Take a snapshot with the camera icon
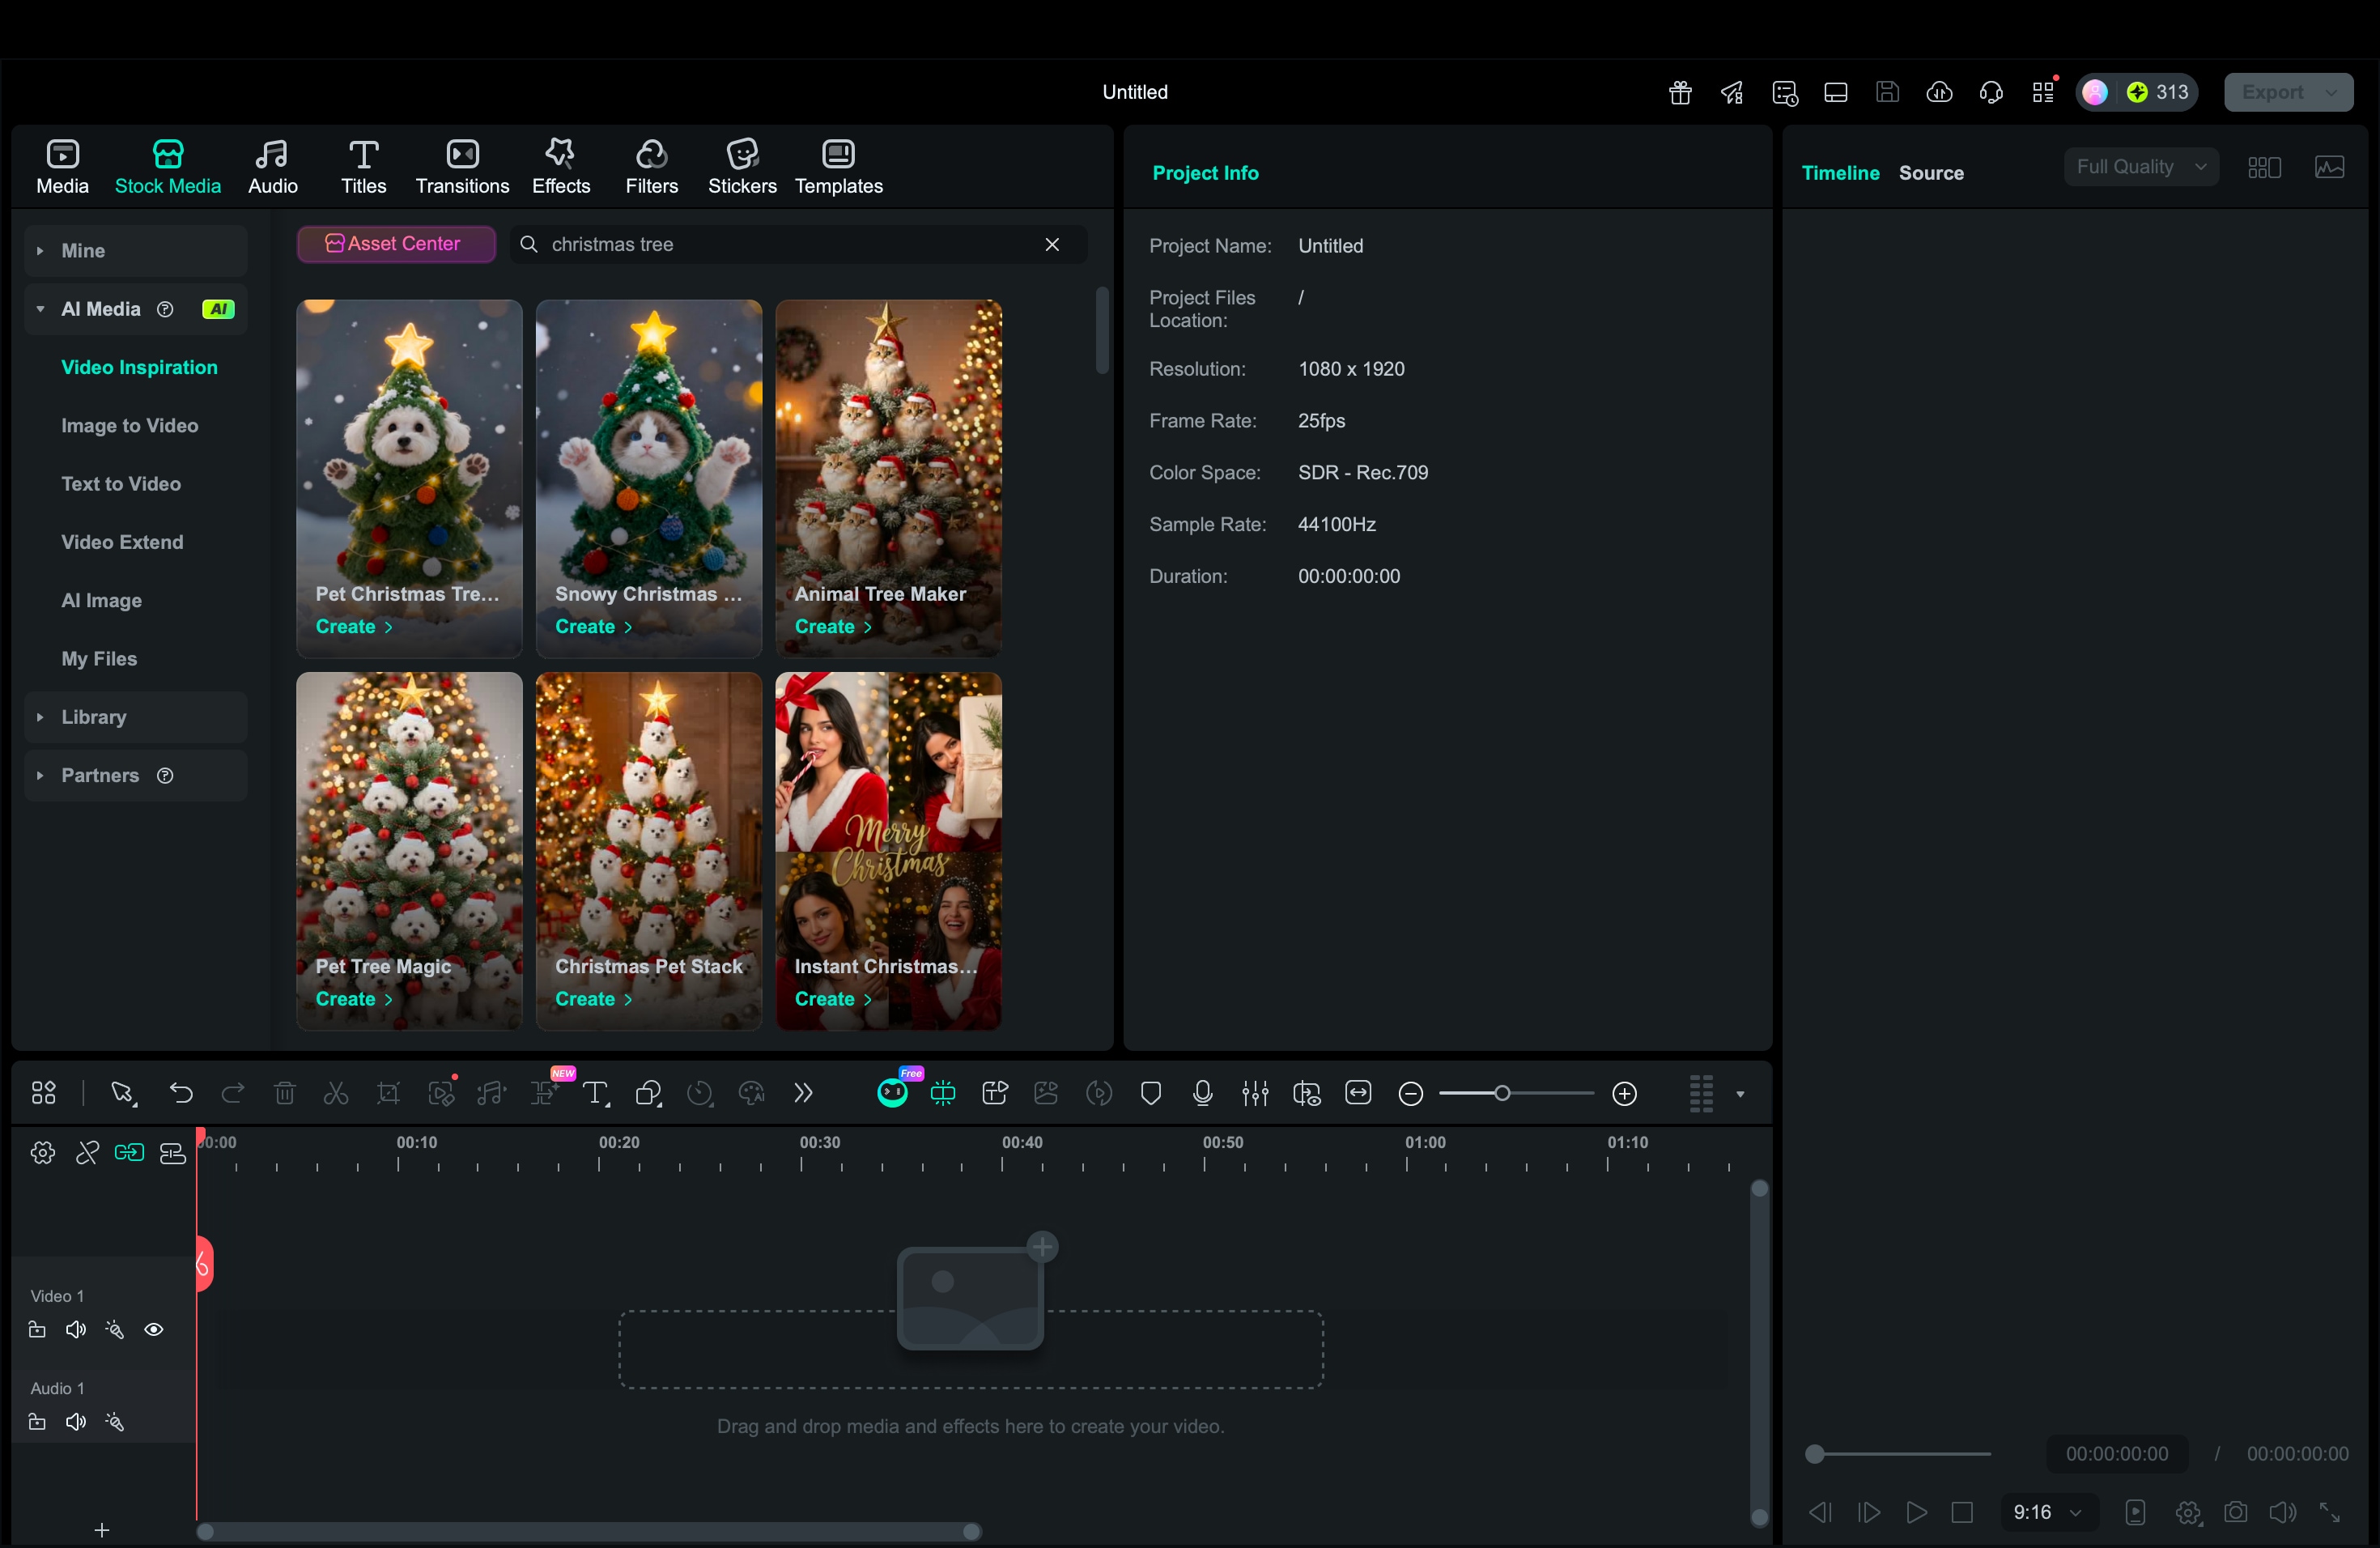Screen dimensions: 2380x1548 coord(2237,1512)
